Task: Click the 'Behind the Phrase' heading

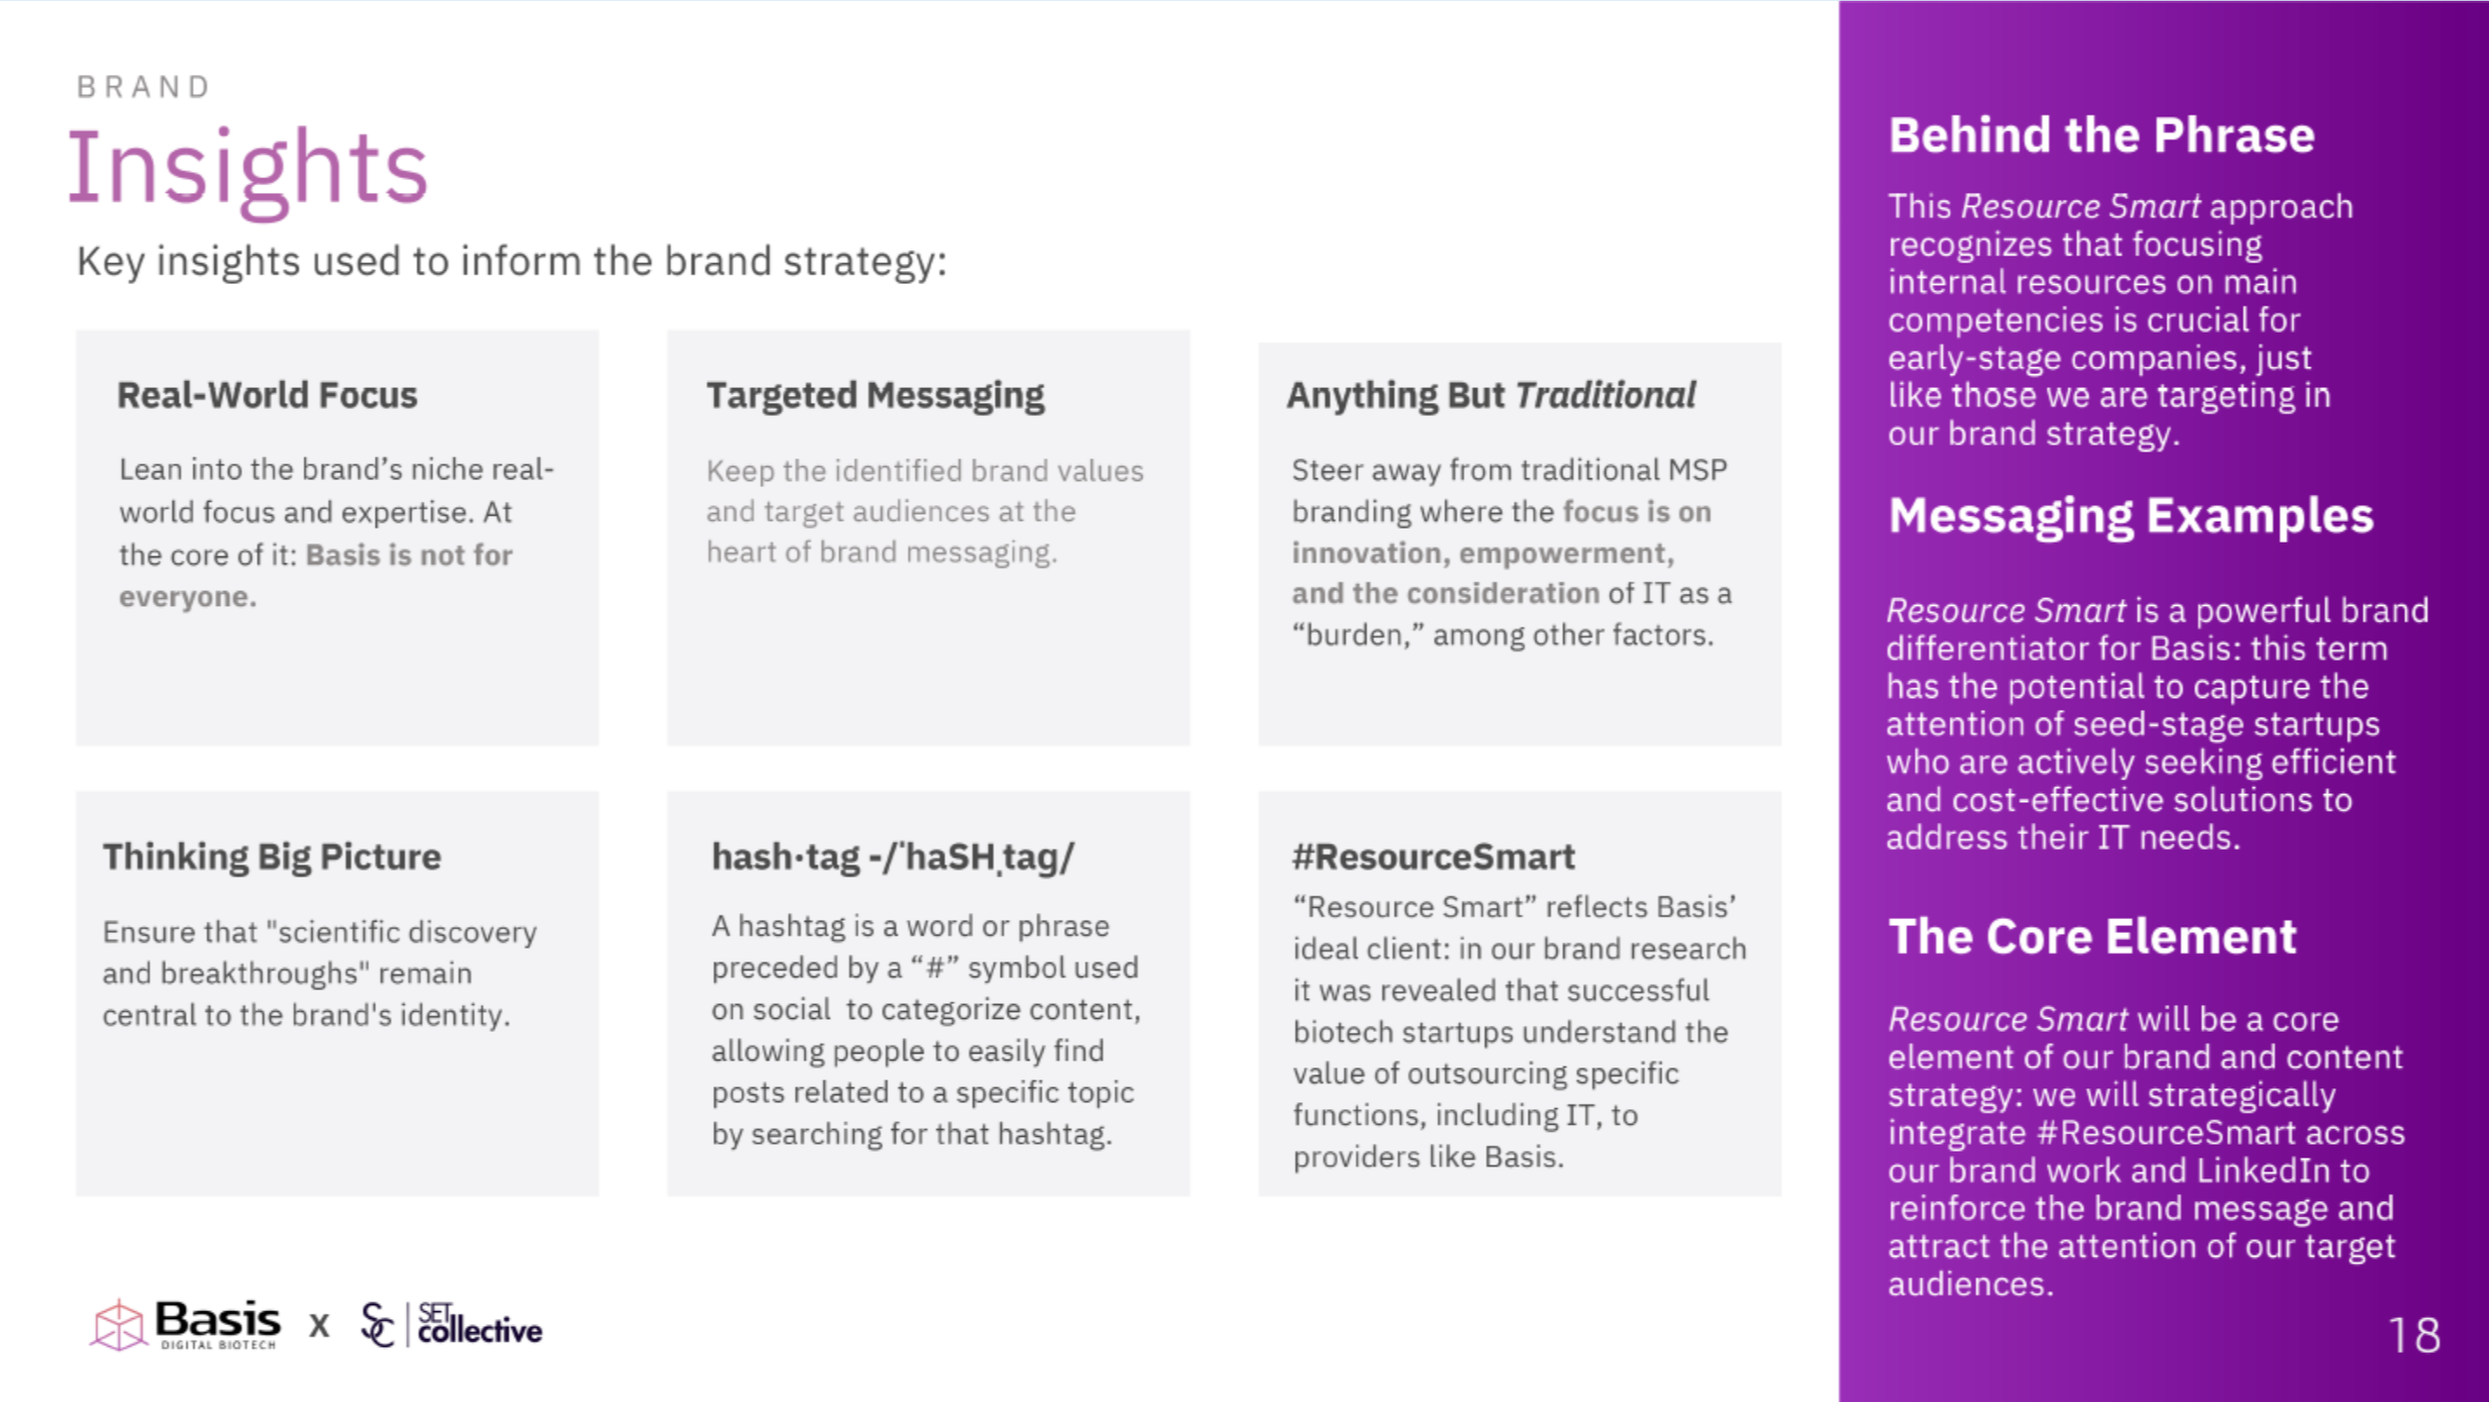Action: click(x=2101, y=135)
